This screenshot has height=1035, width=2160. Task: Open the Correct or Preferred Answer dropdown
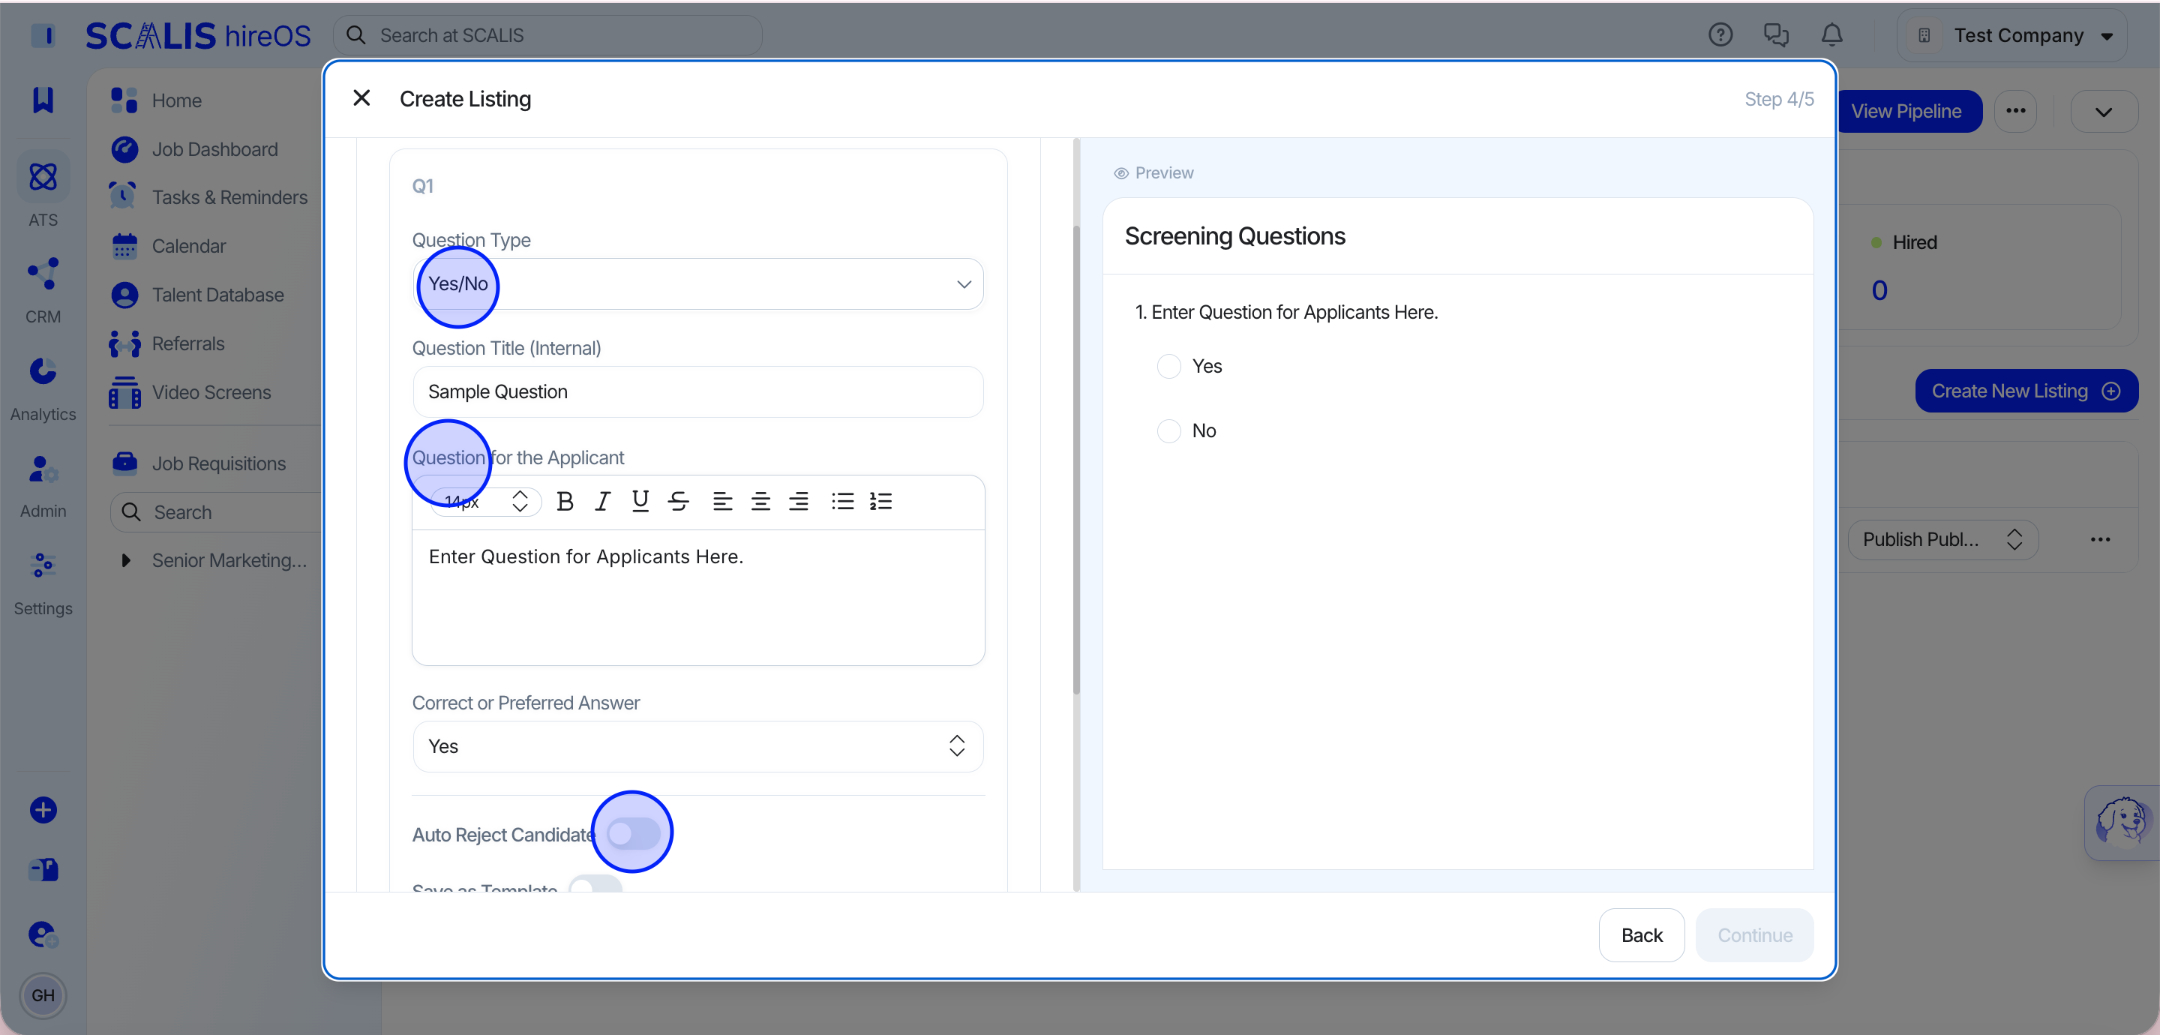[698, 747]
